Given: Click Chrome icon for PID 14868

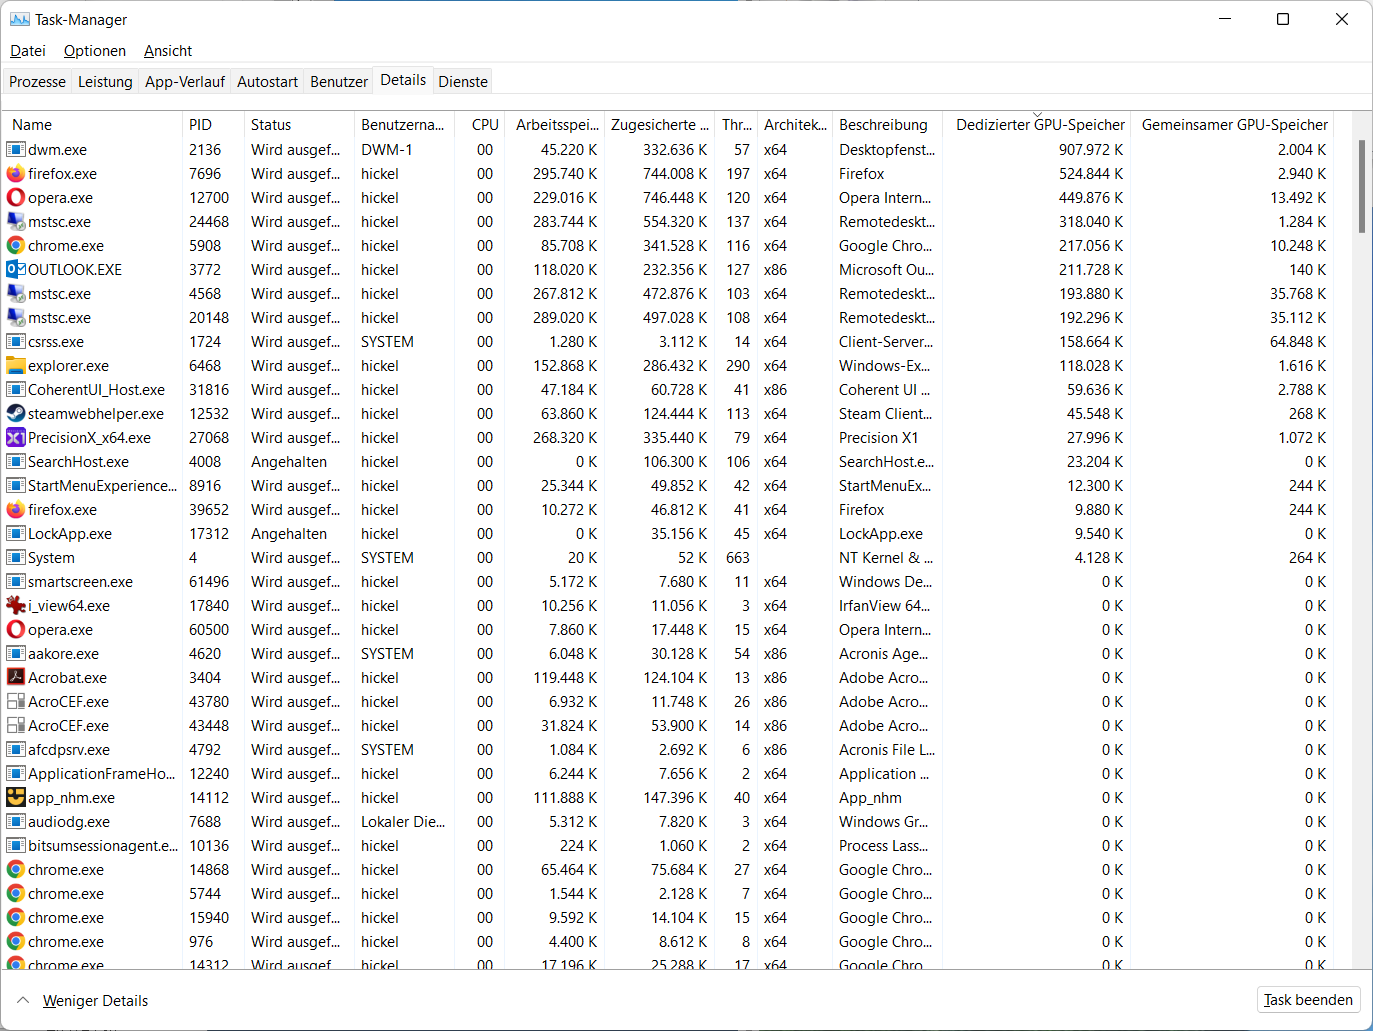Looking at the screenshot, I should pyautogui.click(x=16, y=870).
